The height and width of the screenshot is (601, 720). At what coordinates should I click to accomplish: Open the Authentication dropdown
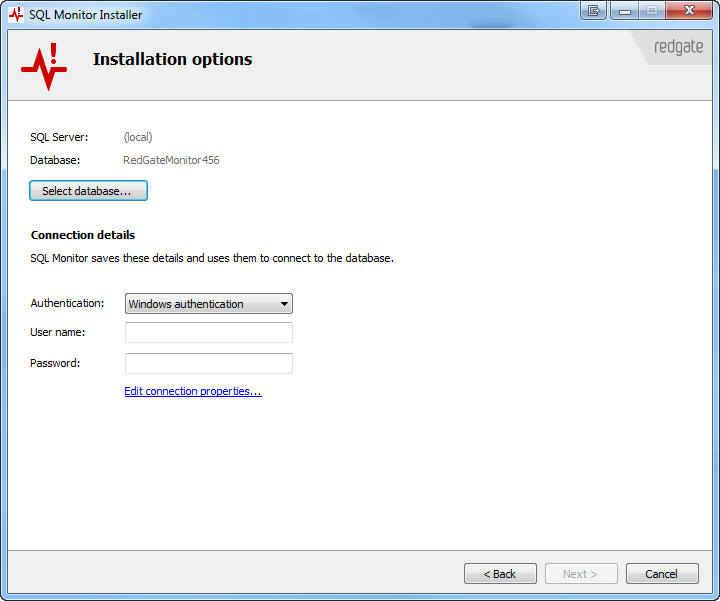click(x=208, y=304)
